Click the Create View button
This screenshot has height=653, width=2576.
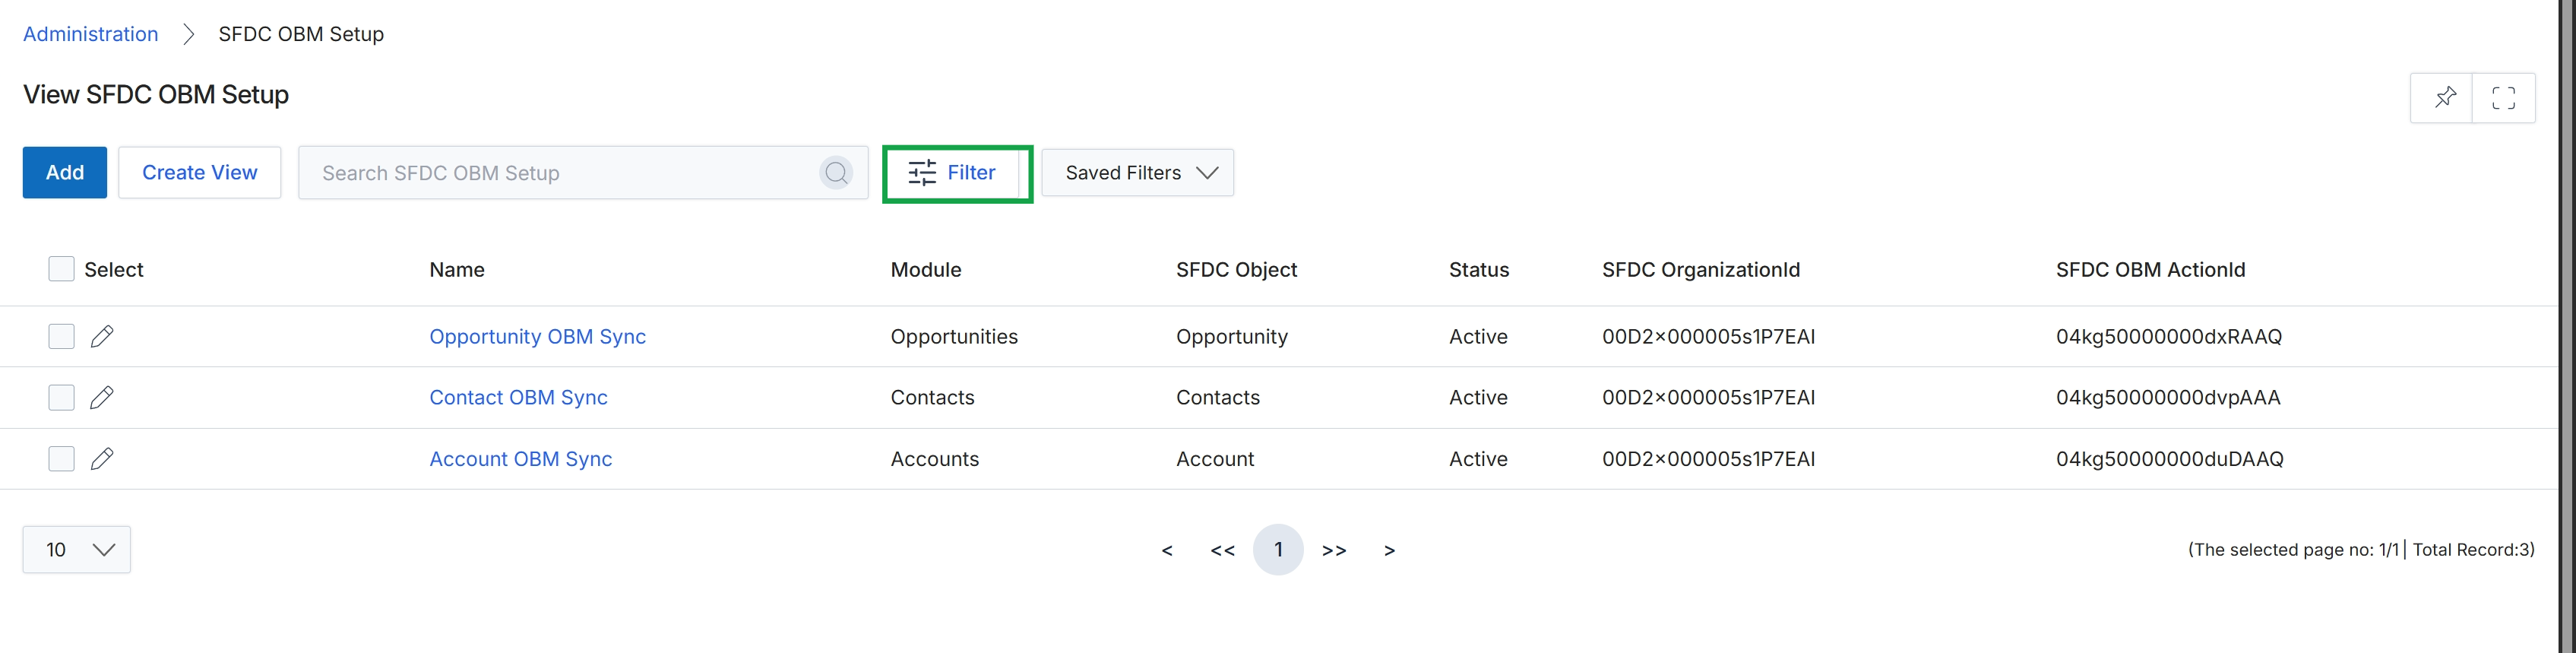coord(200,172)
